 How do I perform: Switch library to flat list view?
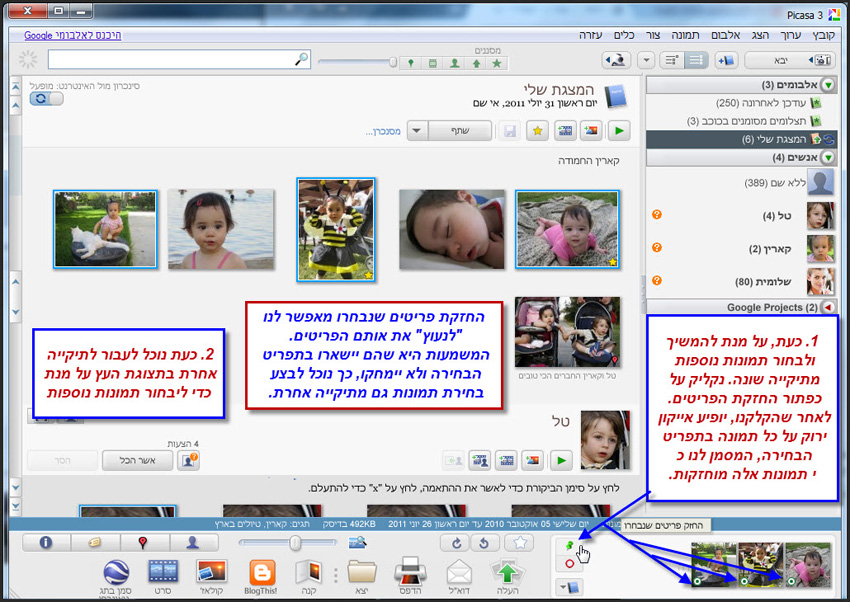696,60
